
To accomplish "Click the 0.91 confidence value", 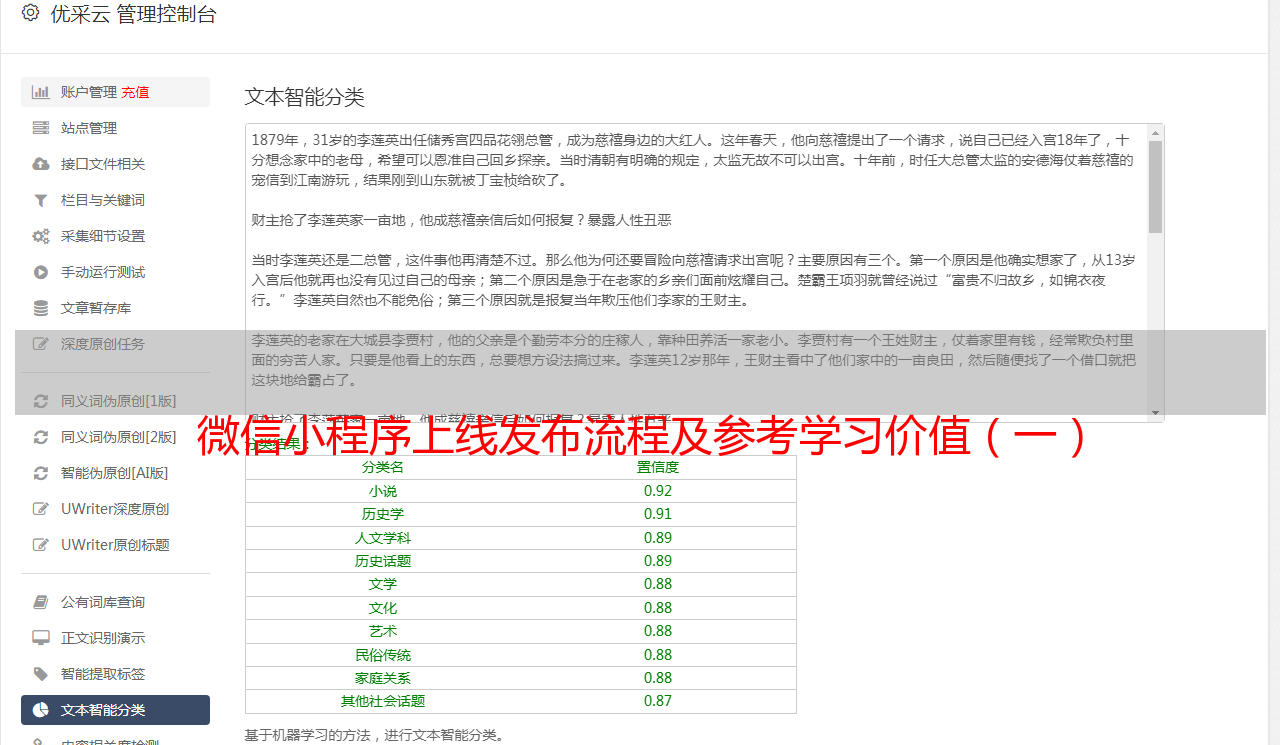I will tap(658, 514).
